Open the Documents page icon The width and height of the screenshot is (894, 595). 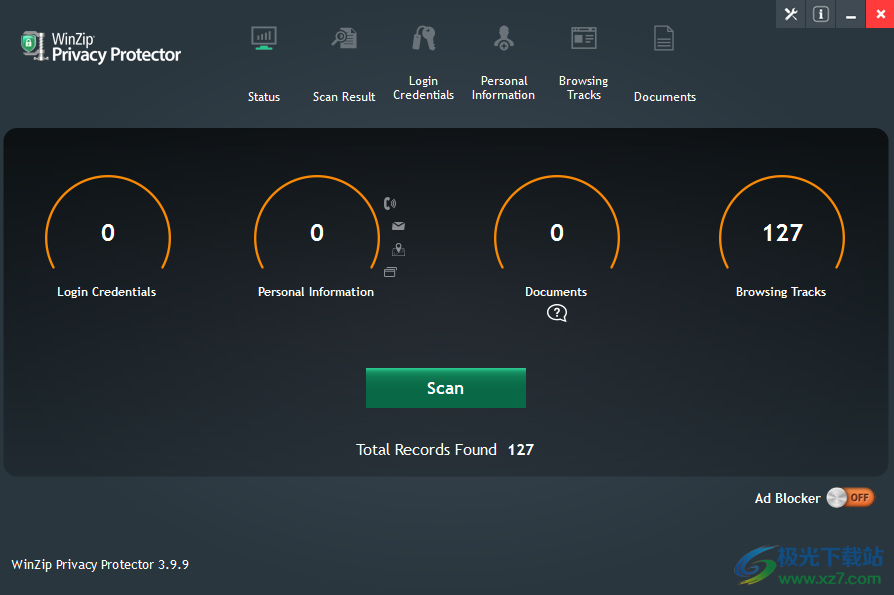[x=664, y=38]
